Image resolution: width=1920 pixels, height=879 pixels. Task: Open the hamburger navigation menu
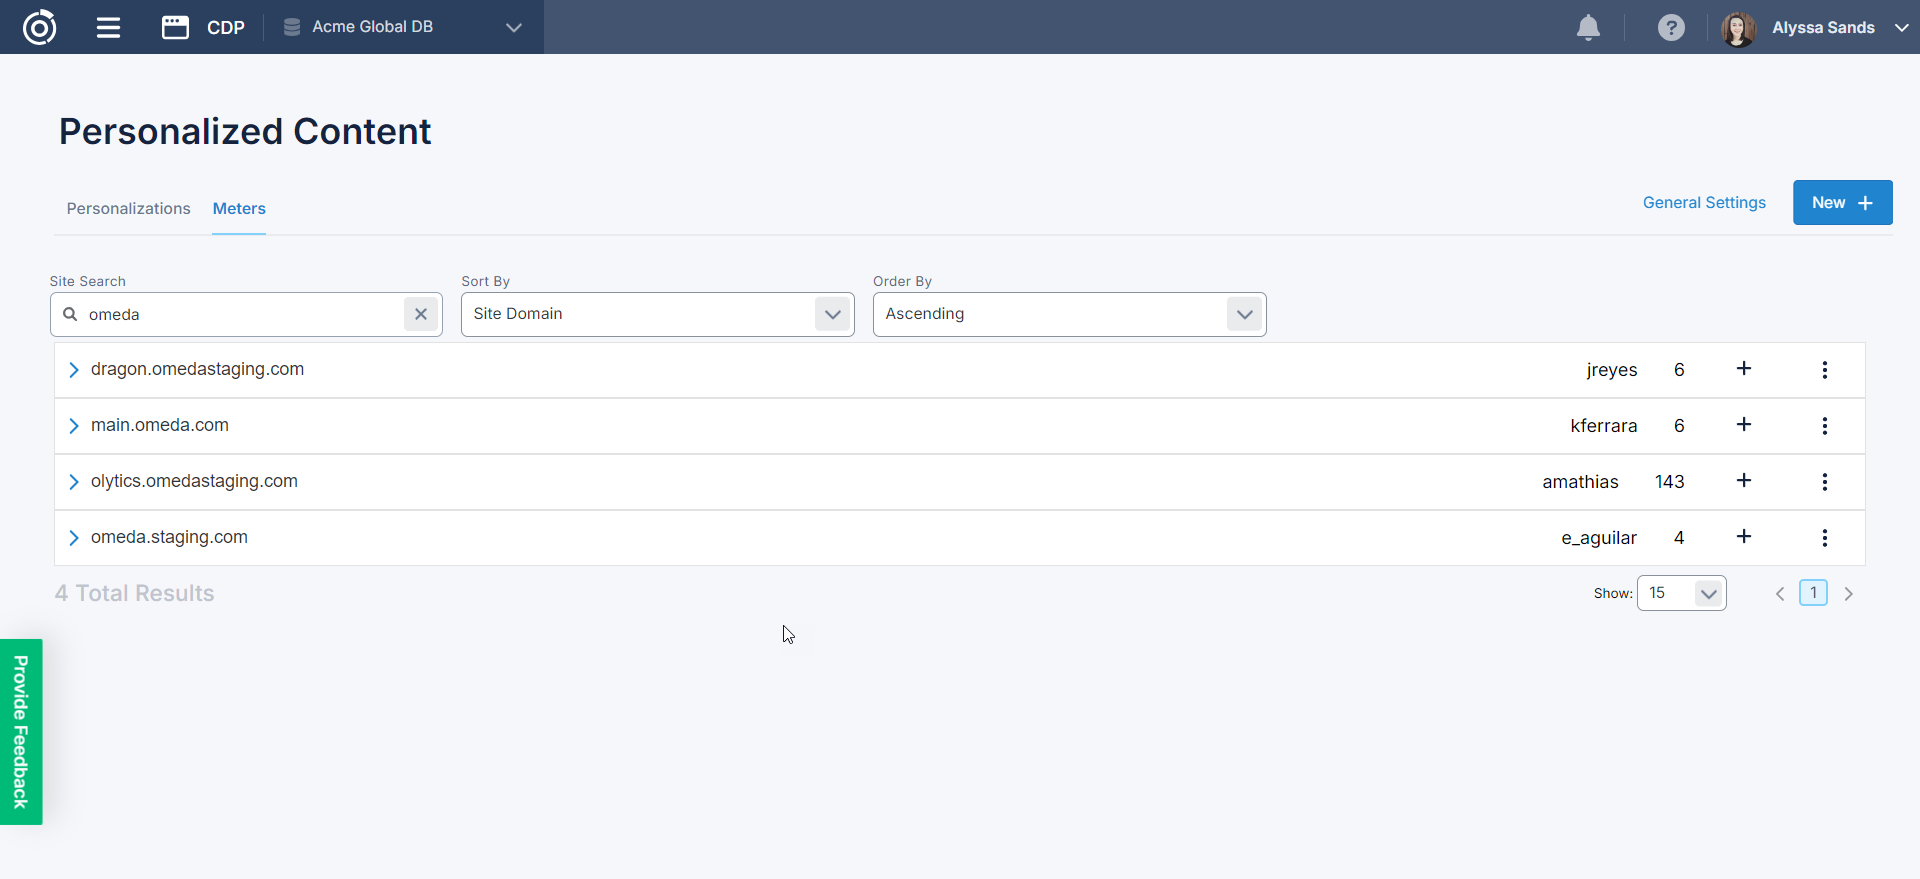coord(108,27)
